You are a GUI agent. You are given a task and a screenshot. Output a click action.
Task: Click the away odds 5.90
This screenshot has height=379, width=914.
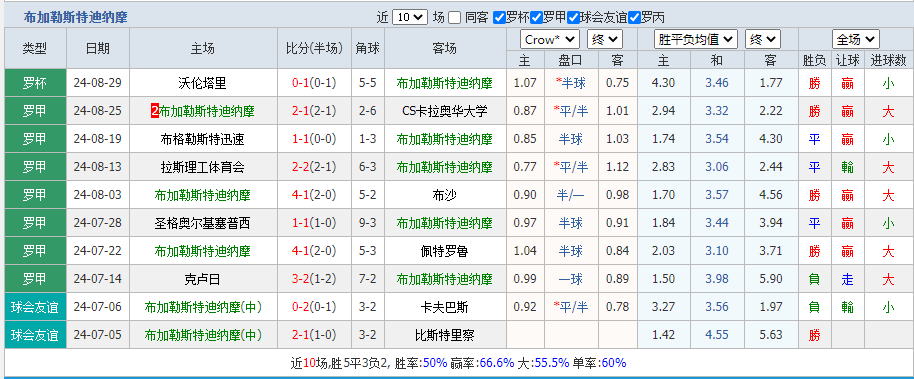point(771,279)
